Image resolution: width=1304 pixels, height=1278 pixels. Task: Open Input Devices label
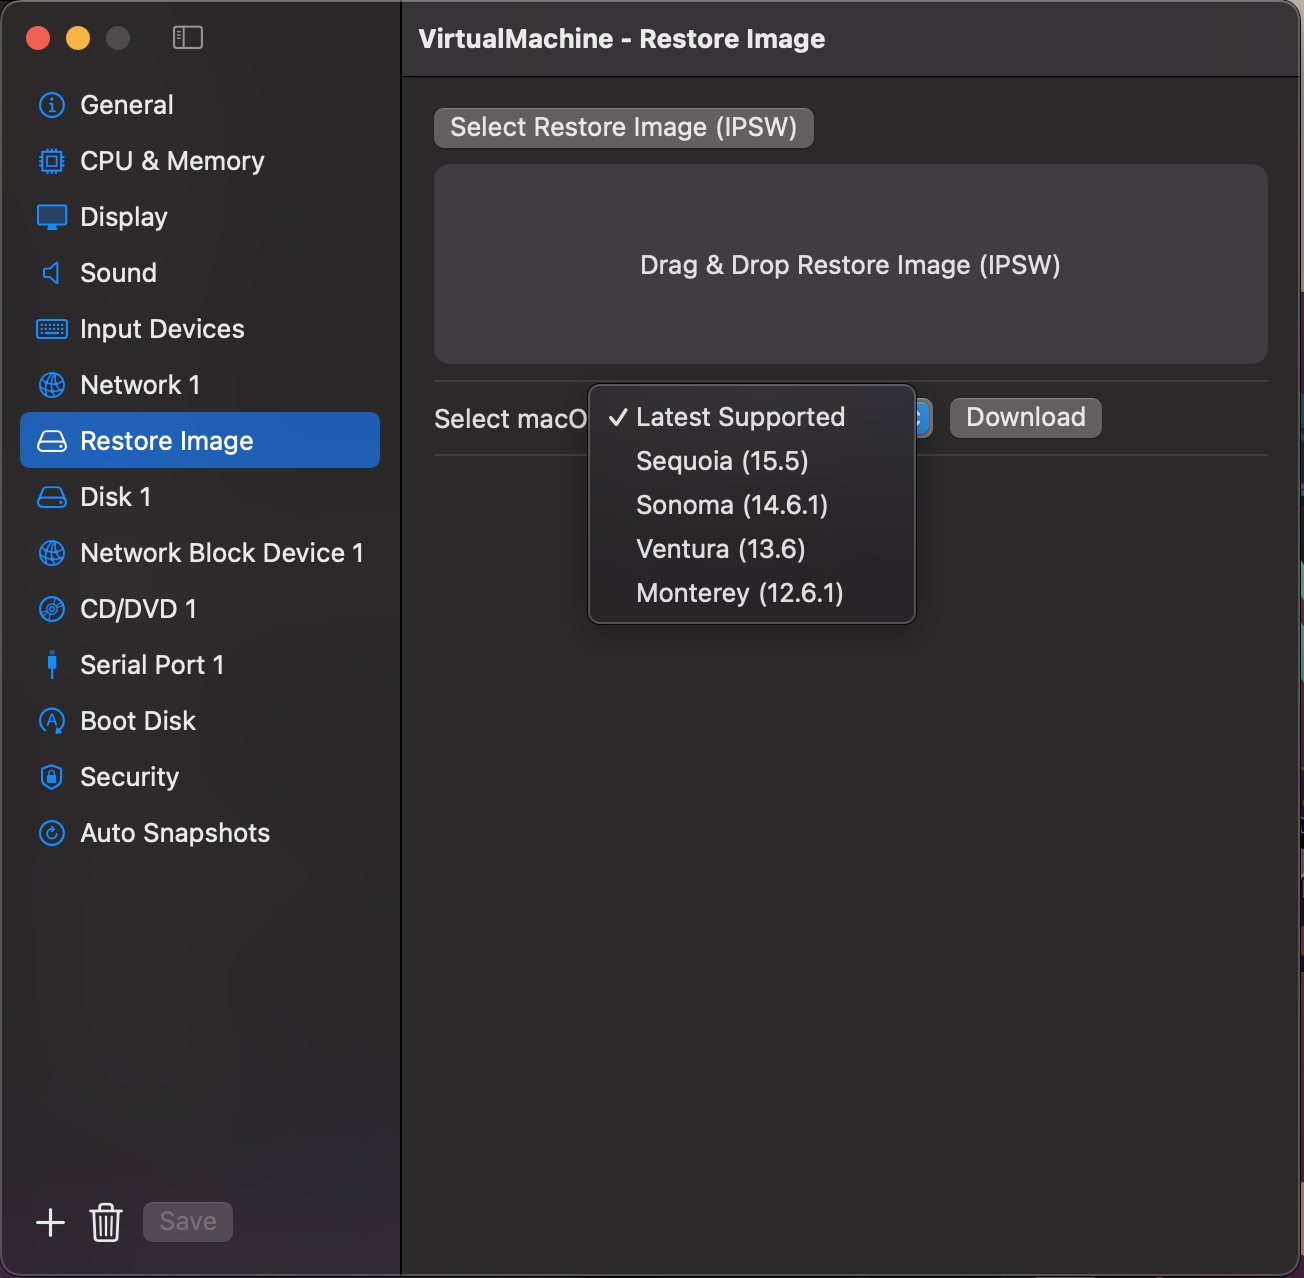162,329
